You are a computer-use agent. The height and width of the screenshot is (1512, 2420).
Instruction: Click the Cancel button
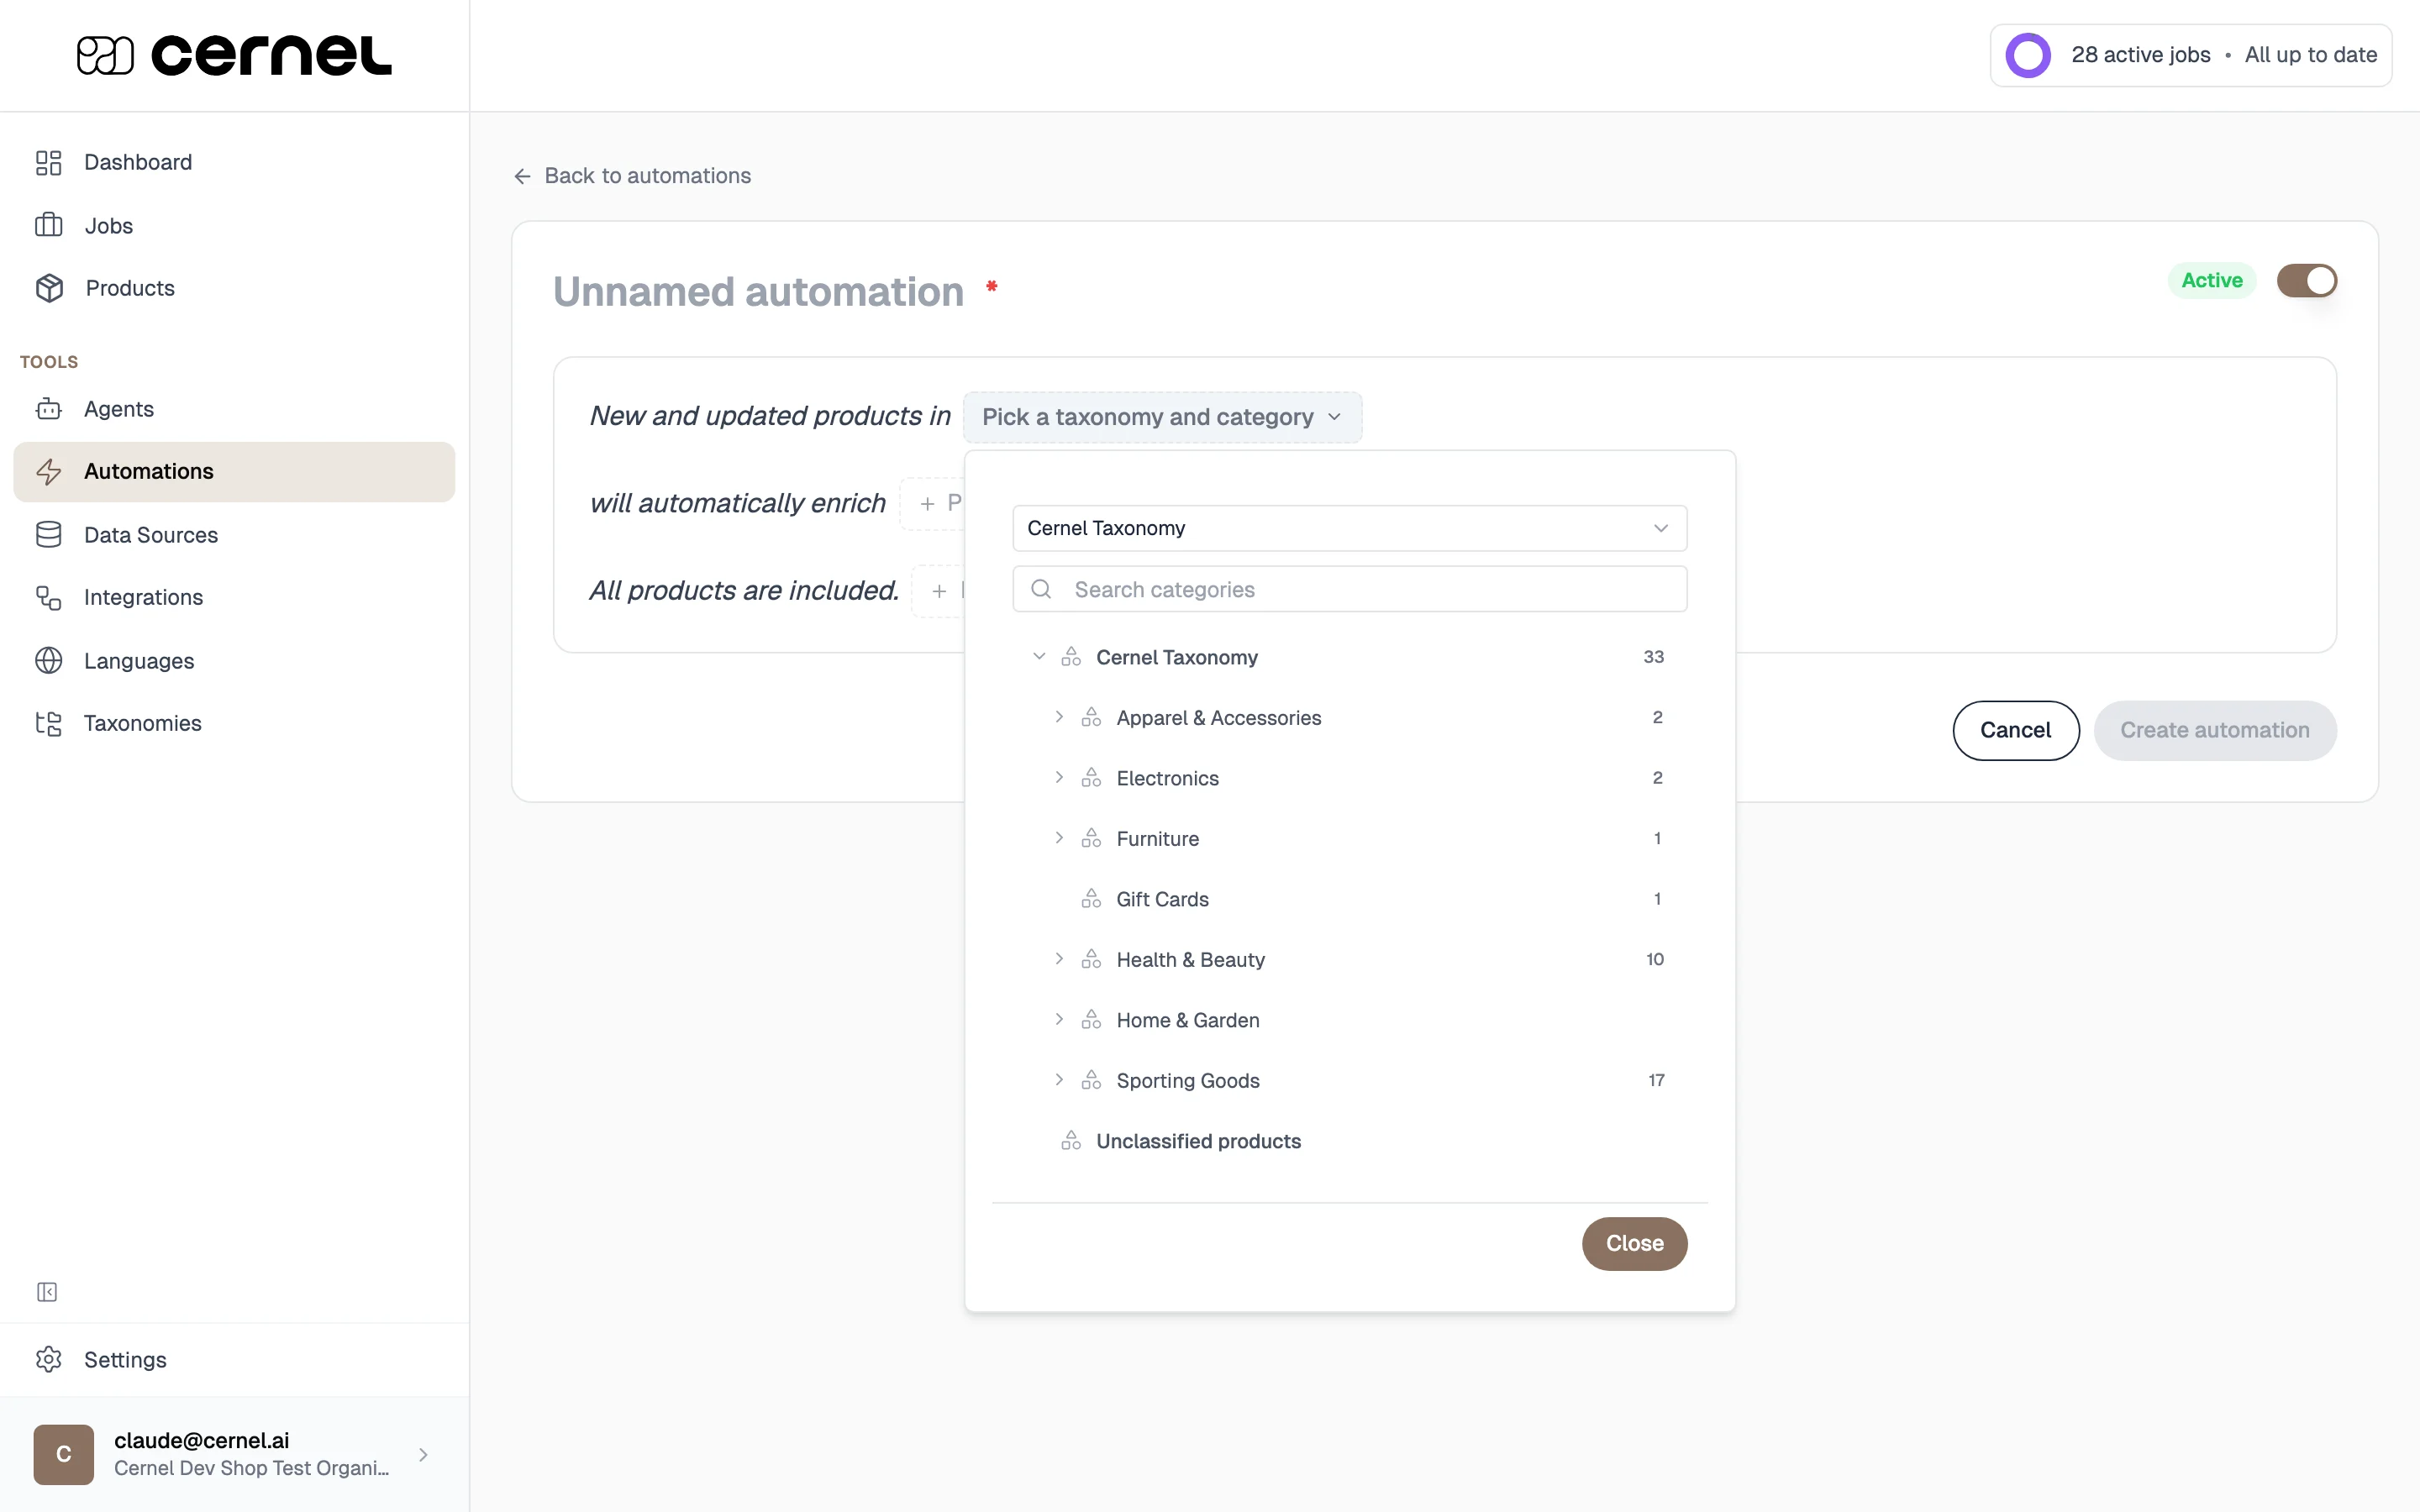point(2015,730)
